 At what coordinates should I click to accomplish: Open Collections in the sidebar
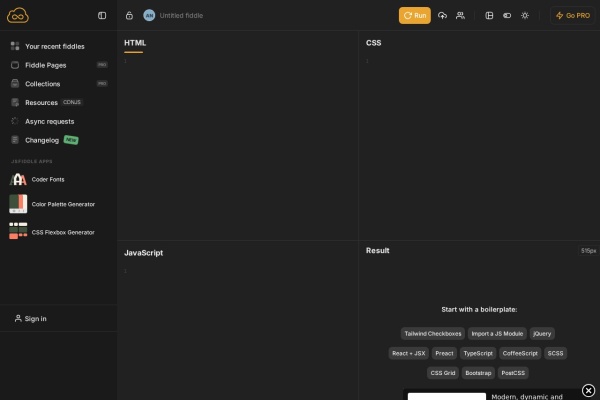42,84
